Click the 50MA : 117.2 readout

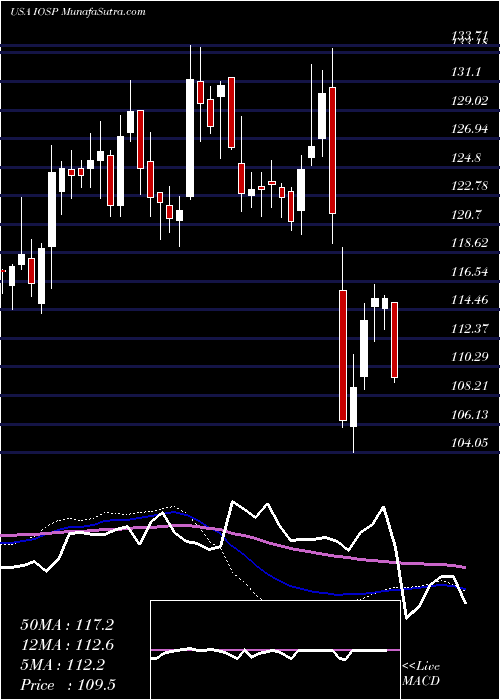point(68,625)
